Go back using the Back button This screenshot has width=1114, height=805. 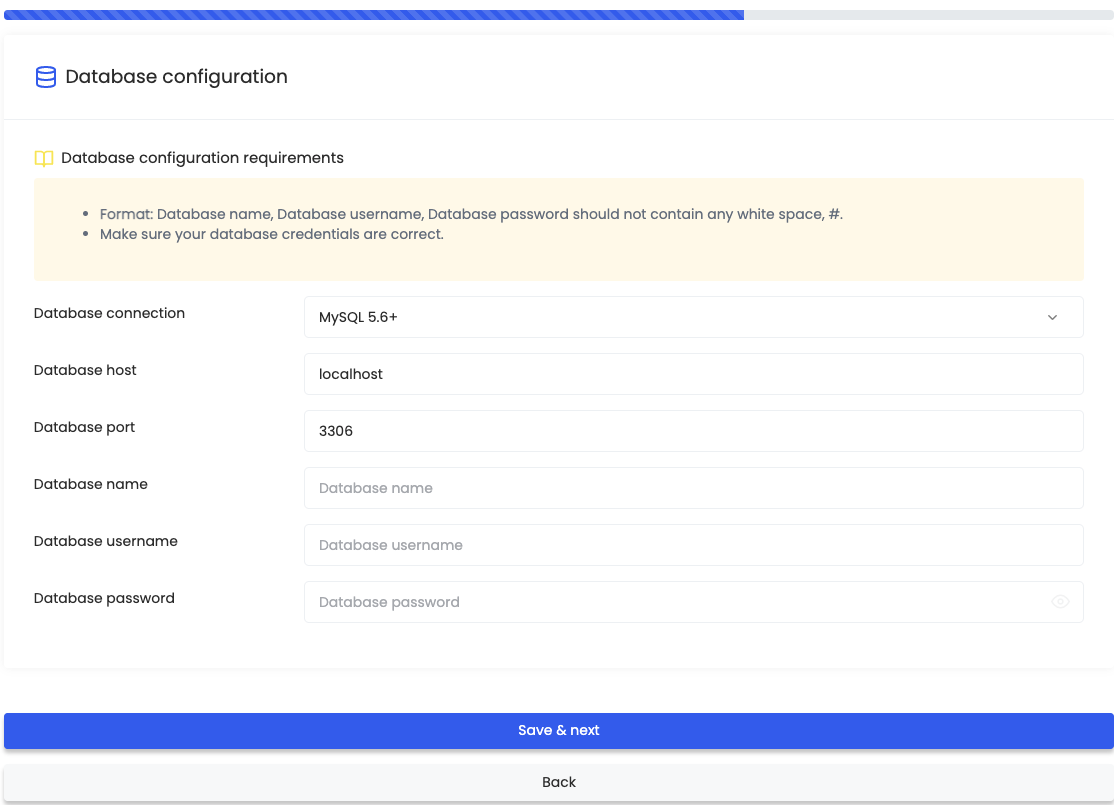[558, 782]
